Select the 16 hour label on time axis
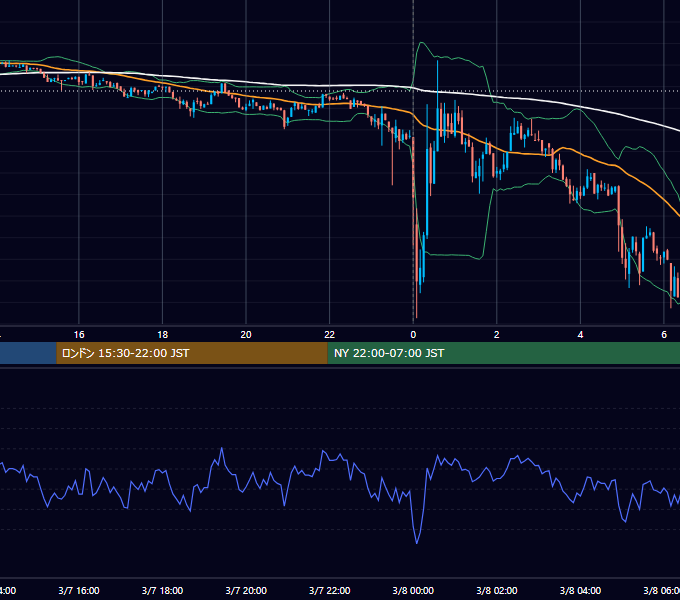 point(79,335)
